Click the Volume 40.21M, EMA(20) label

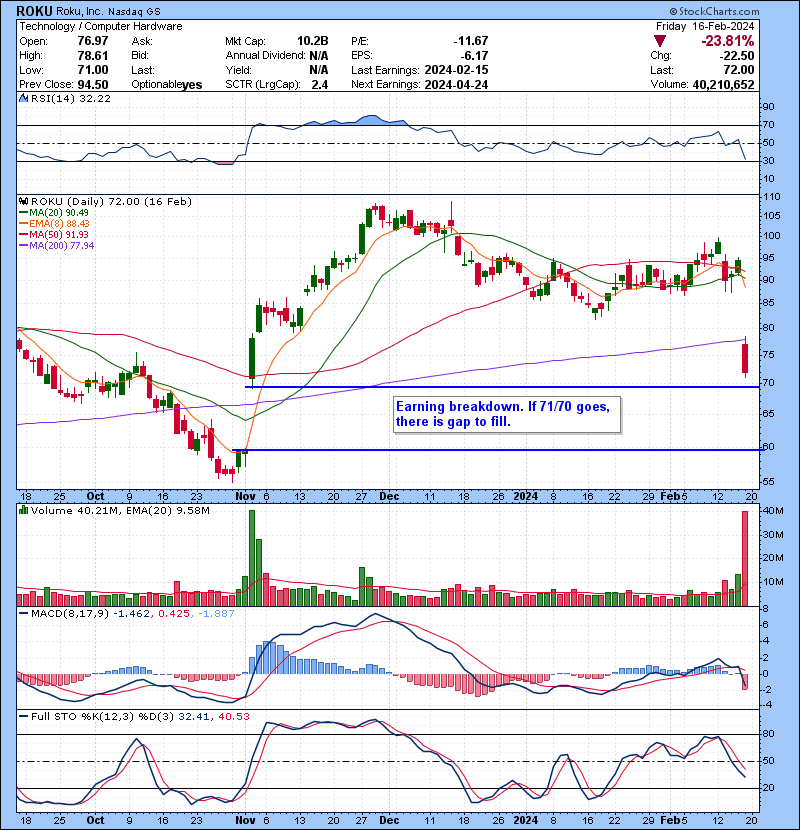(x=120, y=511)
